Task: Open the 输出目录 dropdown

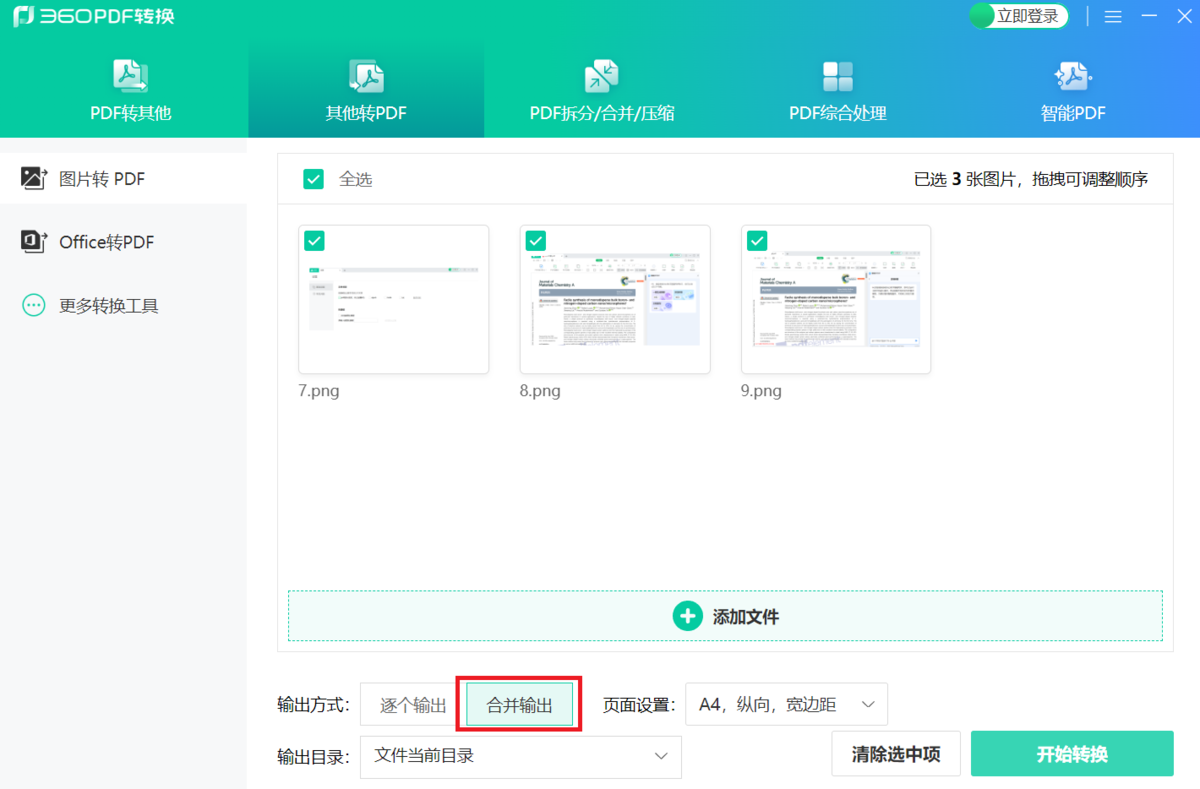Action: coord(521,757)
